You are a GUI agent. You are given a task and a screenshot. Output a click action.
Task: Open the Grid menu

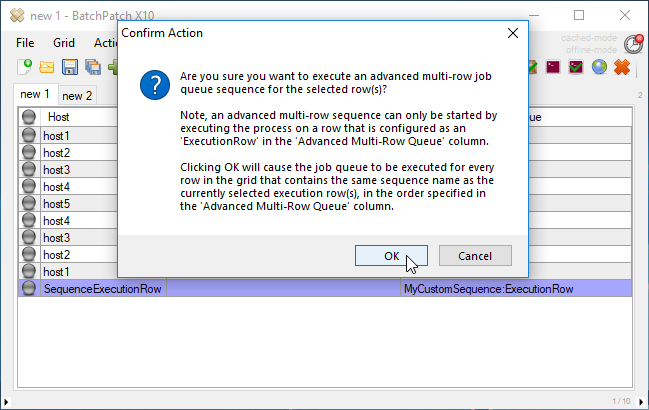(x=64, y=44)
